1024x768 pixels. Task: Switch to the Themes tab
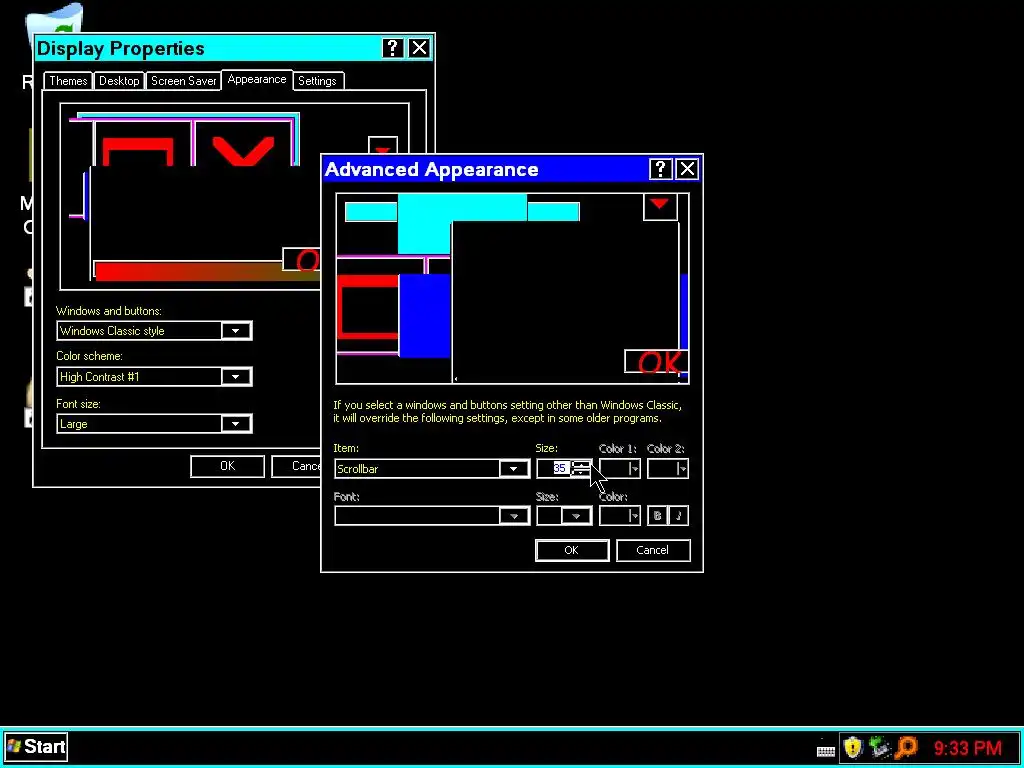coord(68,81)
